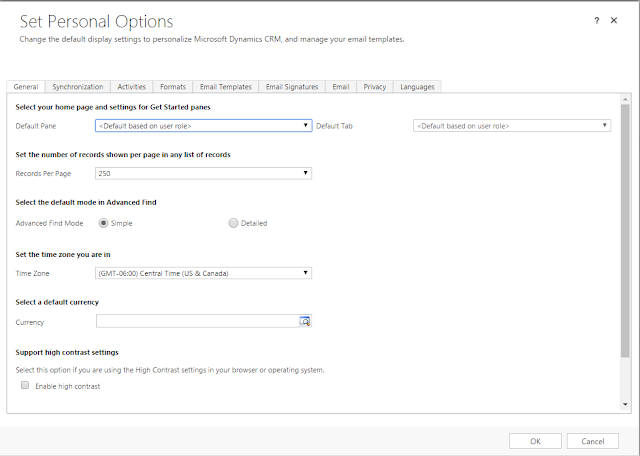Click the help question mark icon
This screenshot has height=456, width=640.
597,20
